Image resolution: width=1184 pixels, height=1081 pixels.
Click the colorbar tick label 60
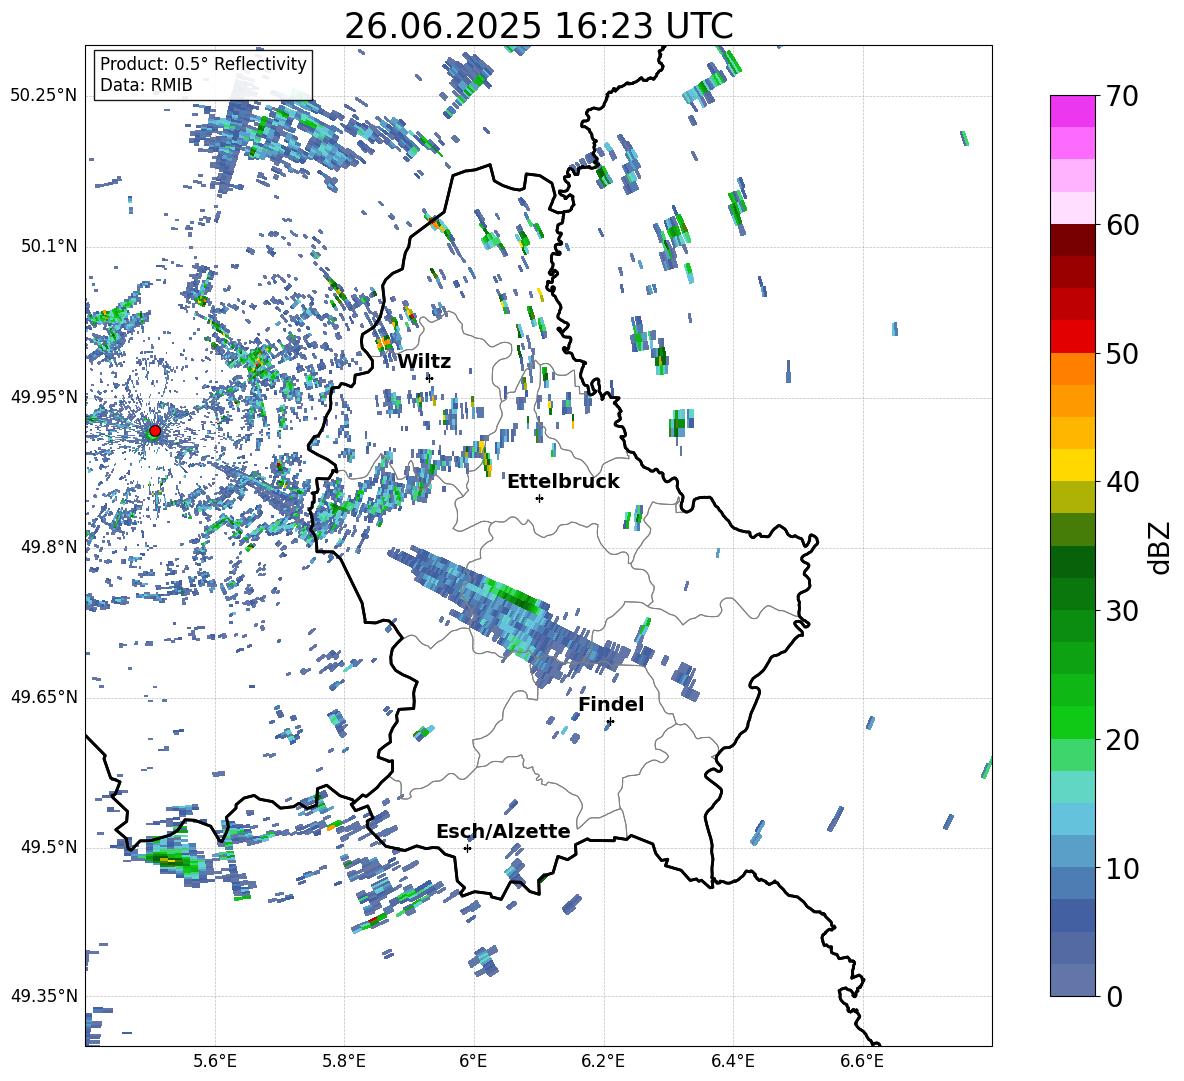point(1123,225)
